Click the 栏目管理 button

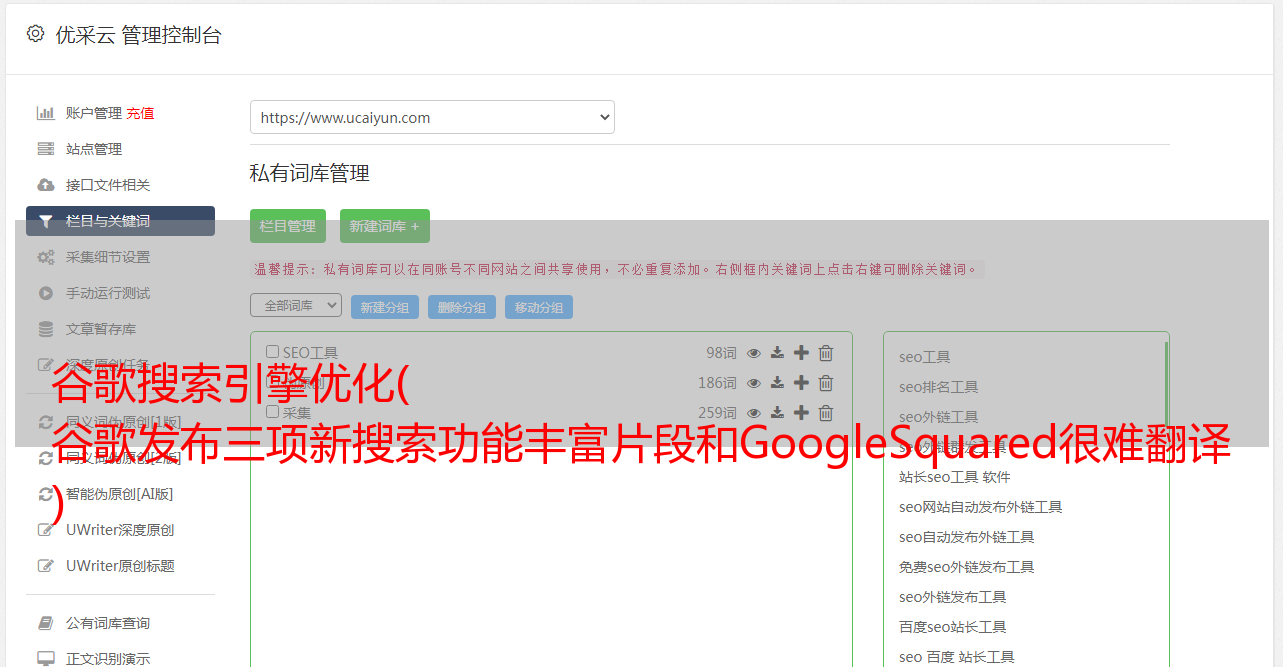click(288, 226)
